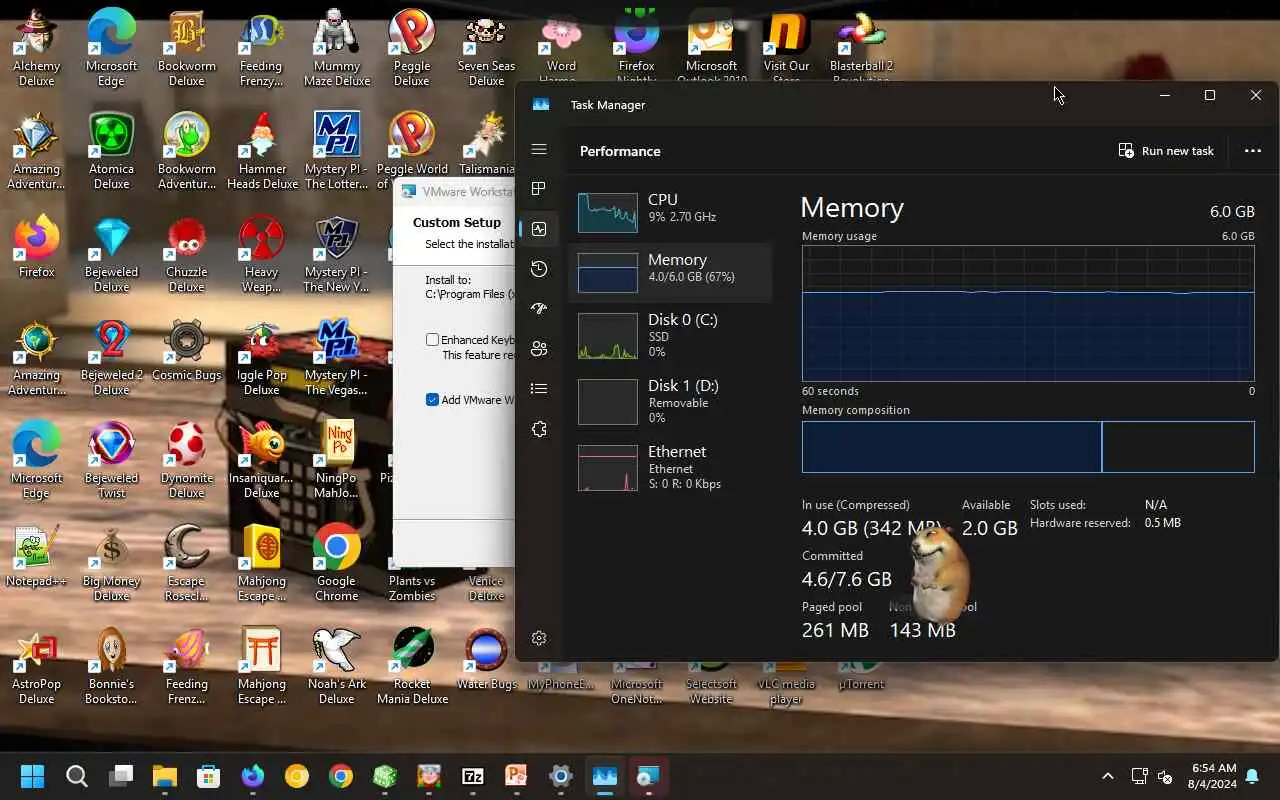Launch Seven Seas Deluxe shortcut
This screenshot has width=1280, height=800.
(486, 49)
